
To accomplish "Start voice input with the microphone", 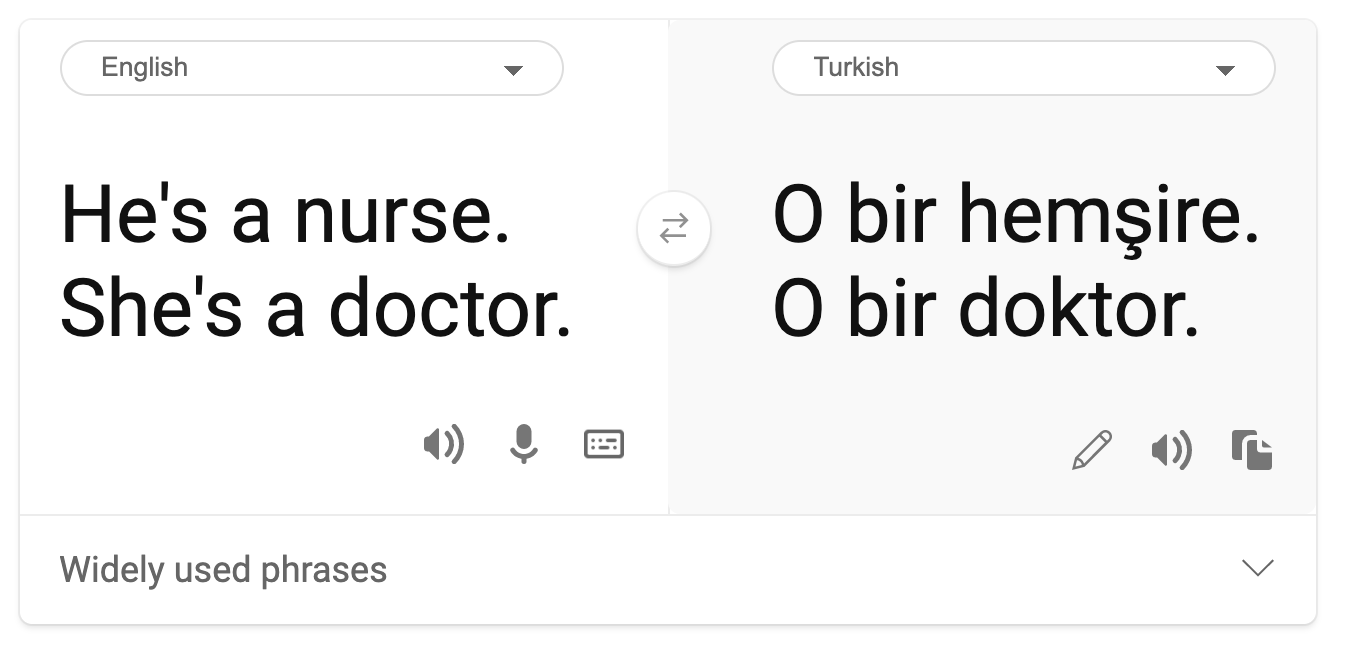I will (523, 444).
